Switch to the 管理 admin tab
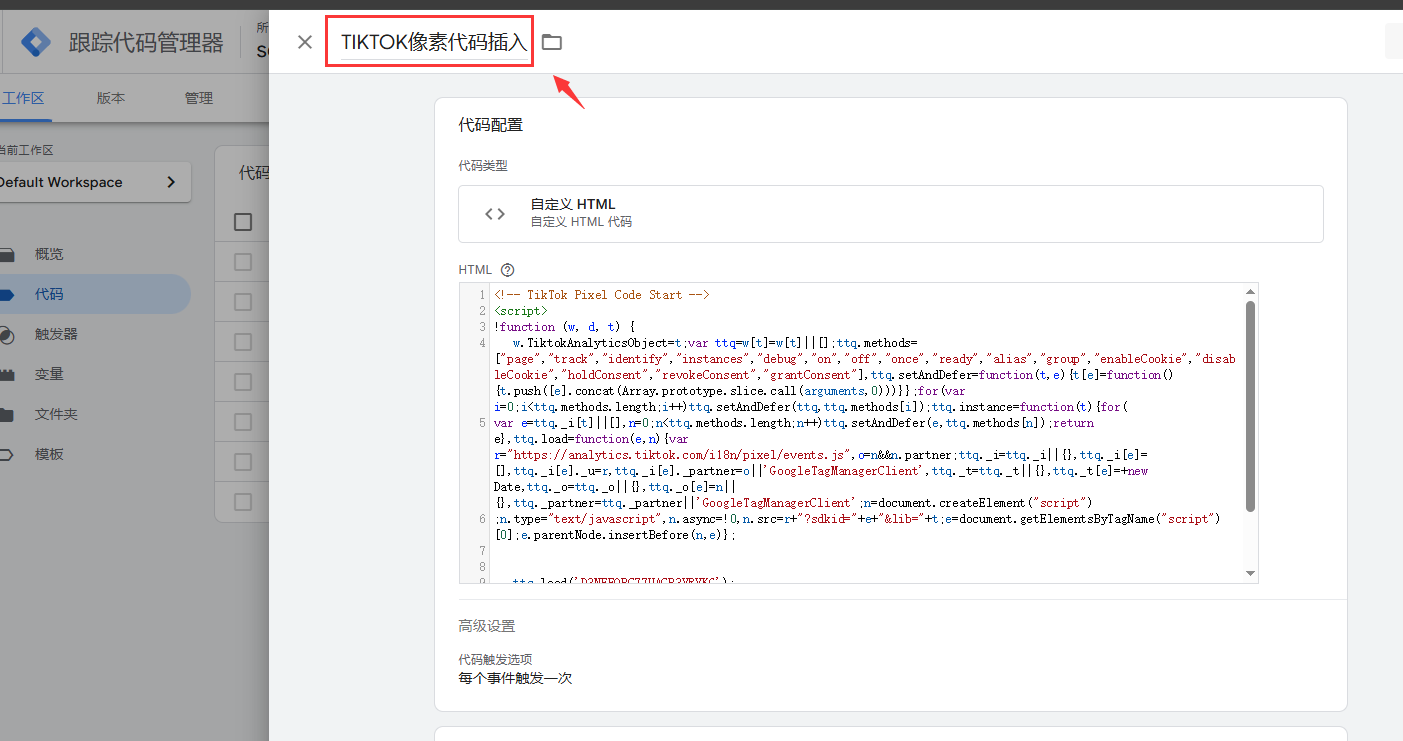1403x741 pixels. [x=198, y=98]
